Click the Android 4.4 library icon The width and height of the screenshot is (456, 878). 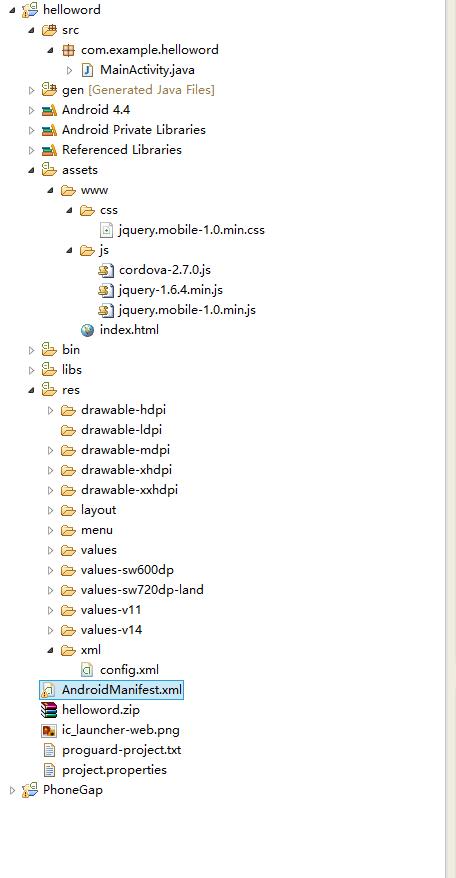click(49, 110)
